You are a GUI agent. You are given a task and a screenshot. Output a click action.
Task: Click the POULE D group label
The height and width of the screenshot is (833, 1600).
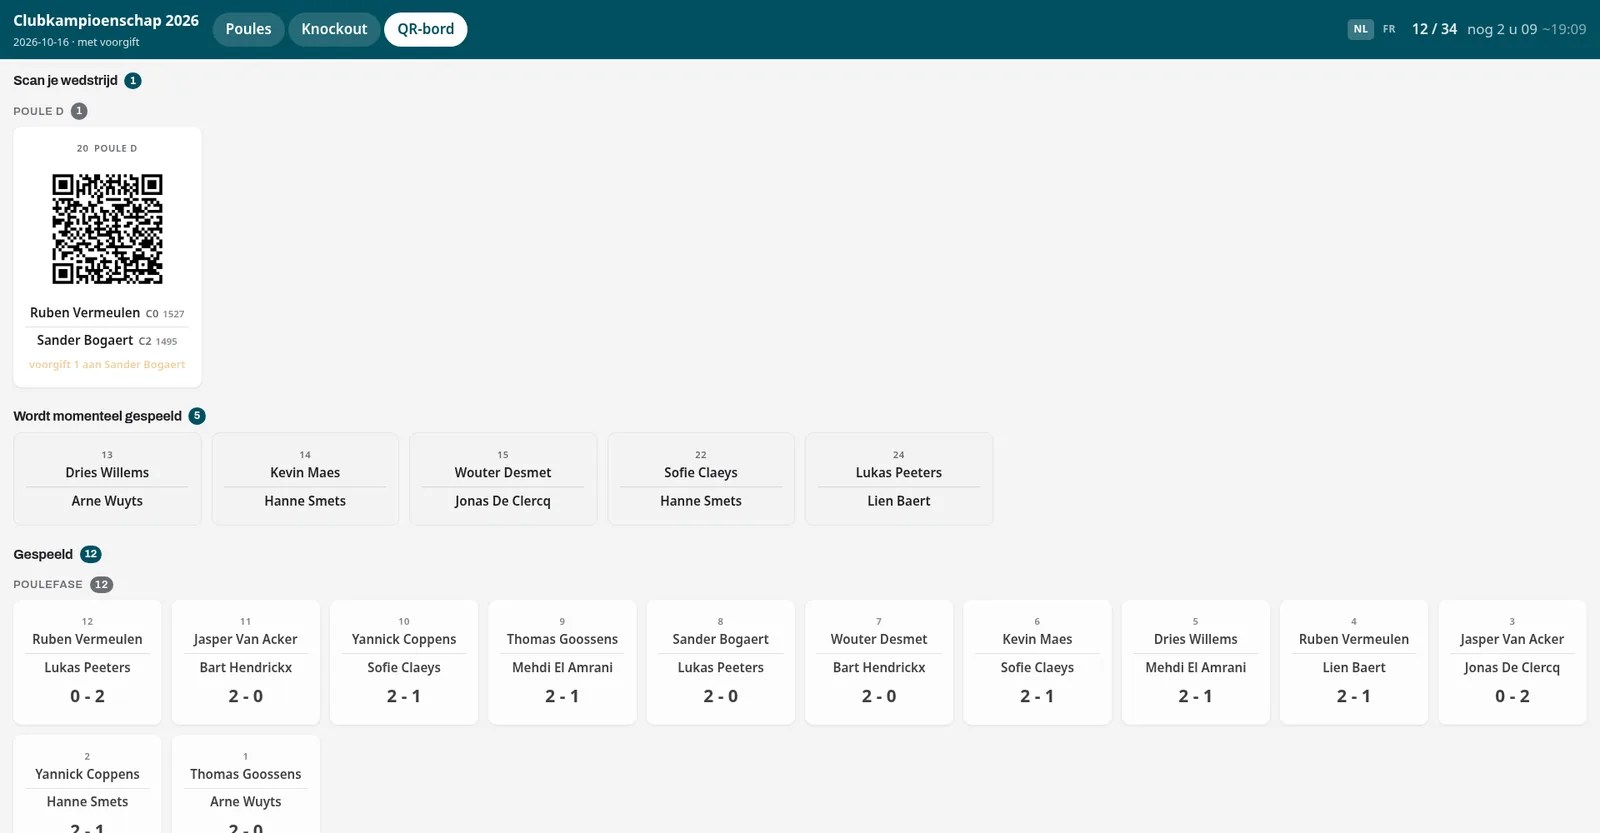(38, 111)
